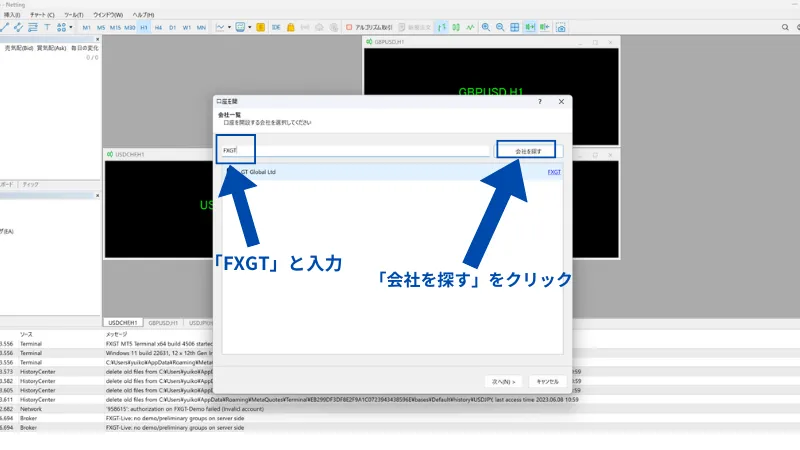The image size is (800, 450).
Task: Click the cloud virtual hosting icon
Action: point(319,28)
